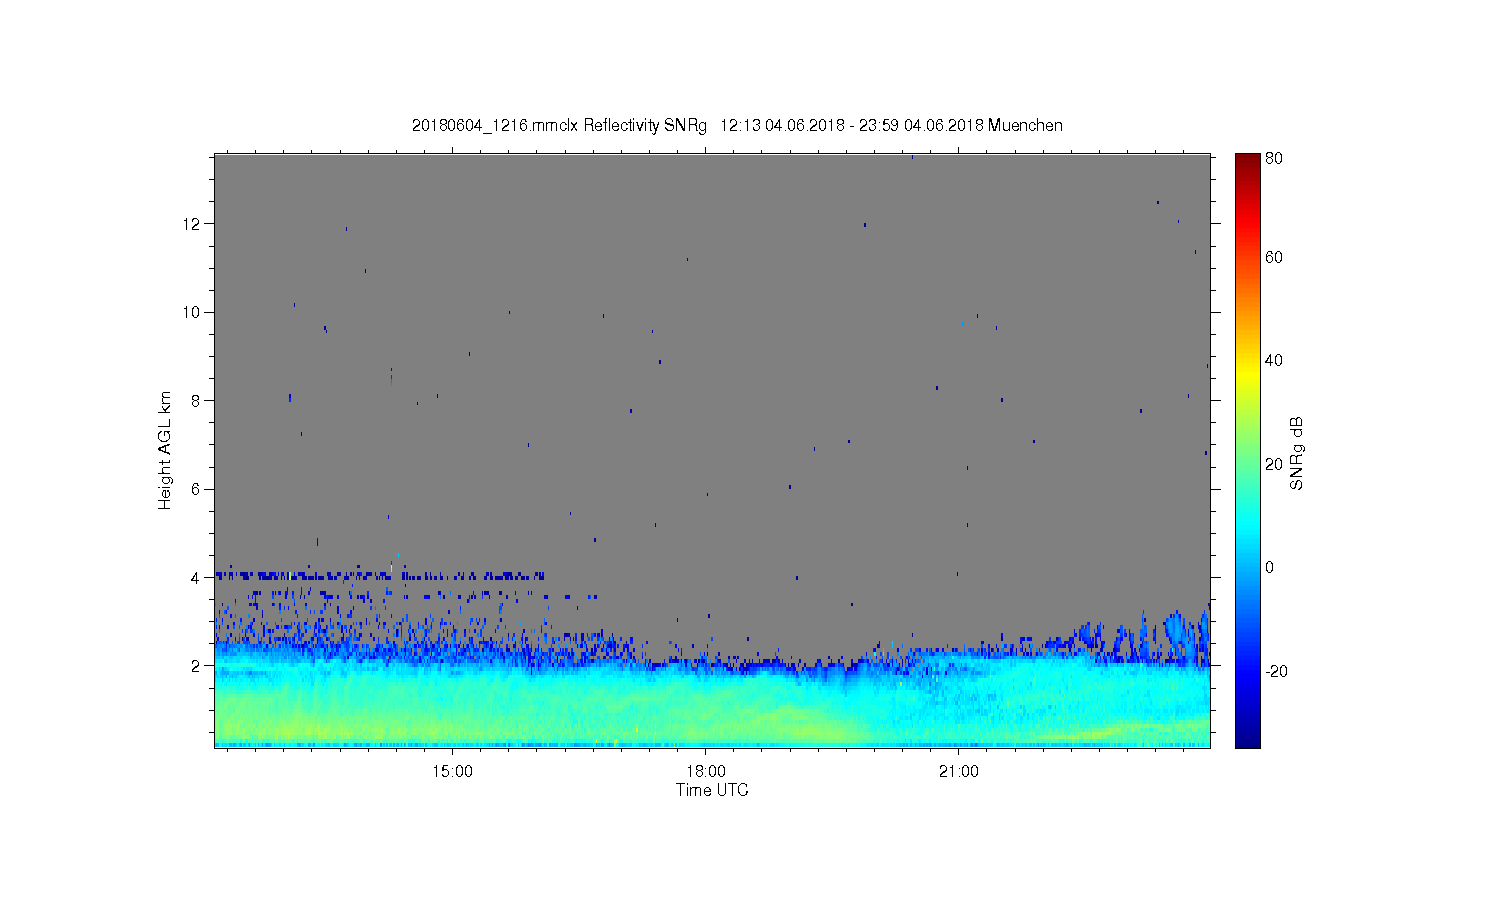Click the 18:00 time tick label
The height and width of the screenshot is (900, 1500).
(706, 771)
